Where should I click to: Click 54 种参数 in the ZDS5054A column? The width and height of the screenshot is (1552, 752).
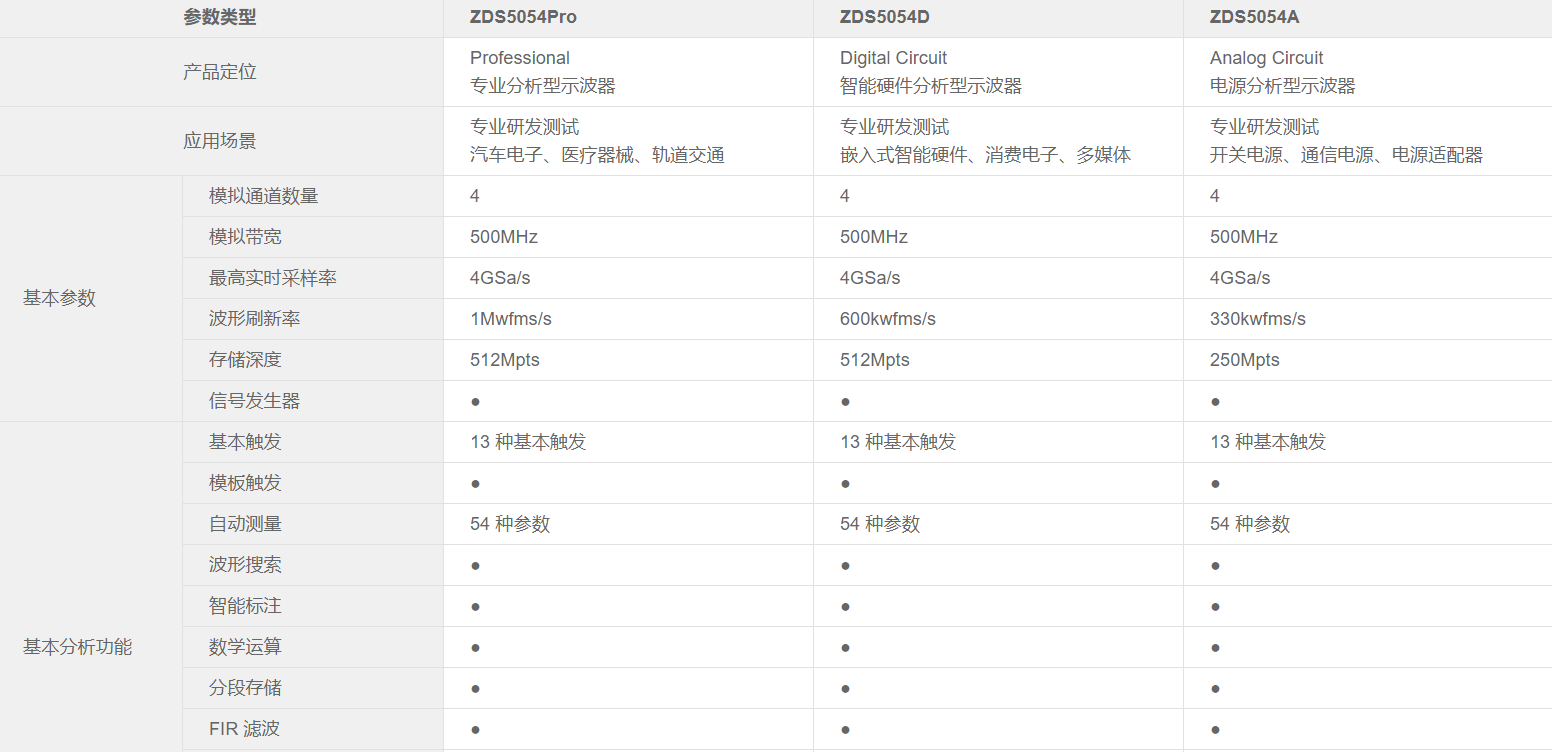(x=1250, y=524)
